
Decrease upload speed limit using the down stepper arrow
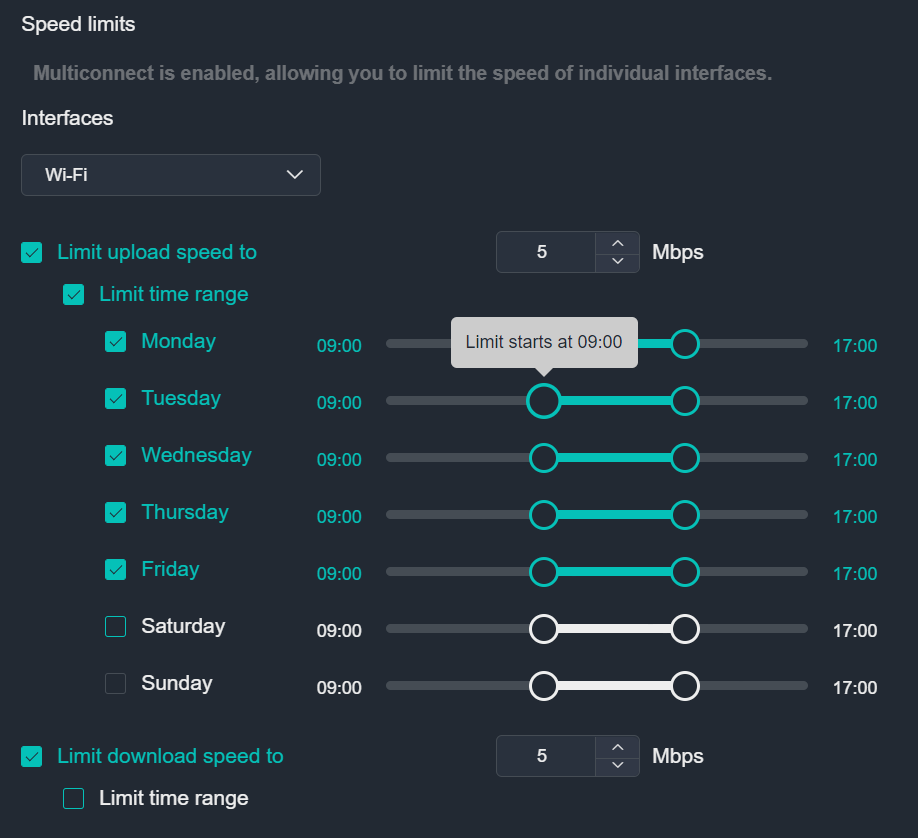click(618, 261)
